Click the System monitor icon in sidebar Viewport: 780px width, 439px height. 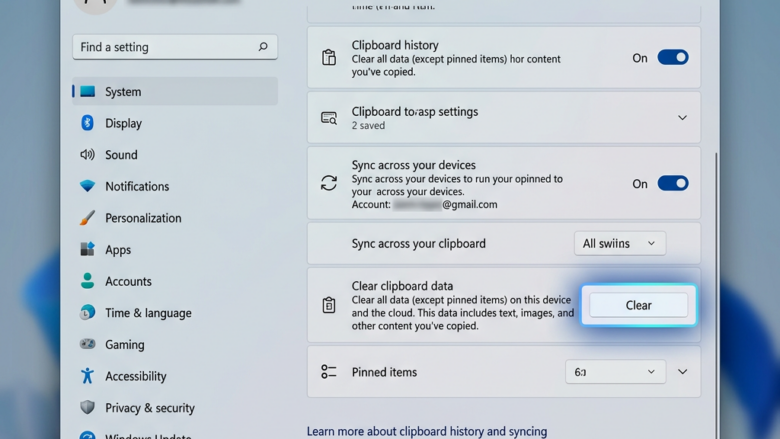pos(88,91)
